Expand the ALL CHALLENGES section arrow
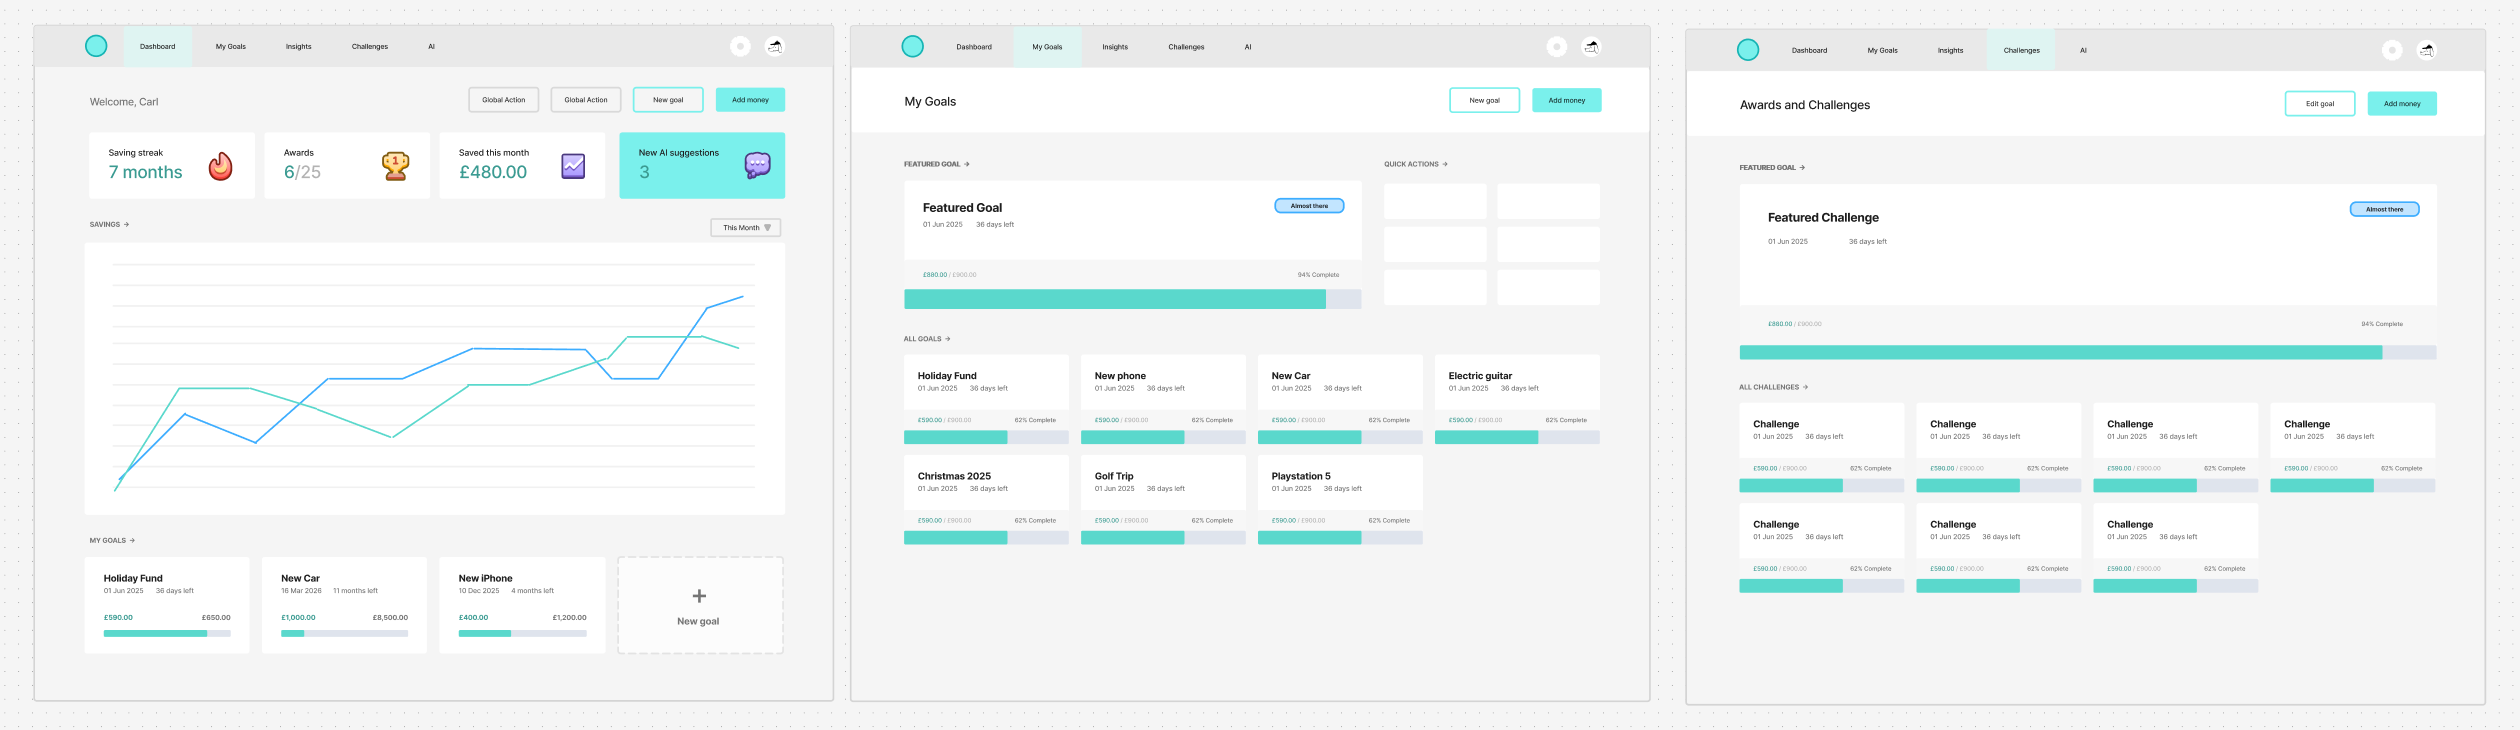2520x730 pixels. coord(1805,387)
